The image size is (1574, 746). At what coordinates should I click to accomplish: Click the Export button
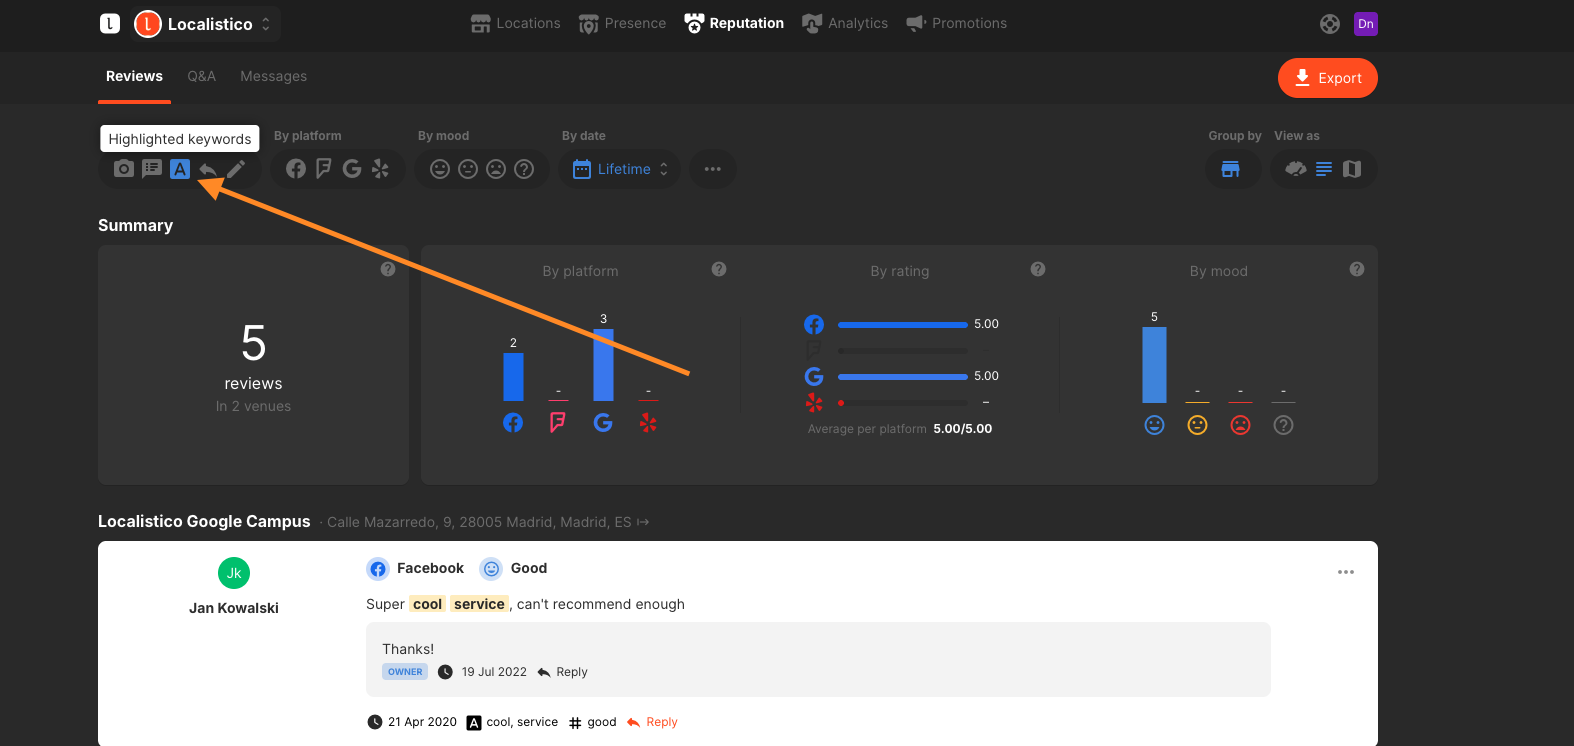pos(1328,78)
